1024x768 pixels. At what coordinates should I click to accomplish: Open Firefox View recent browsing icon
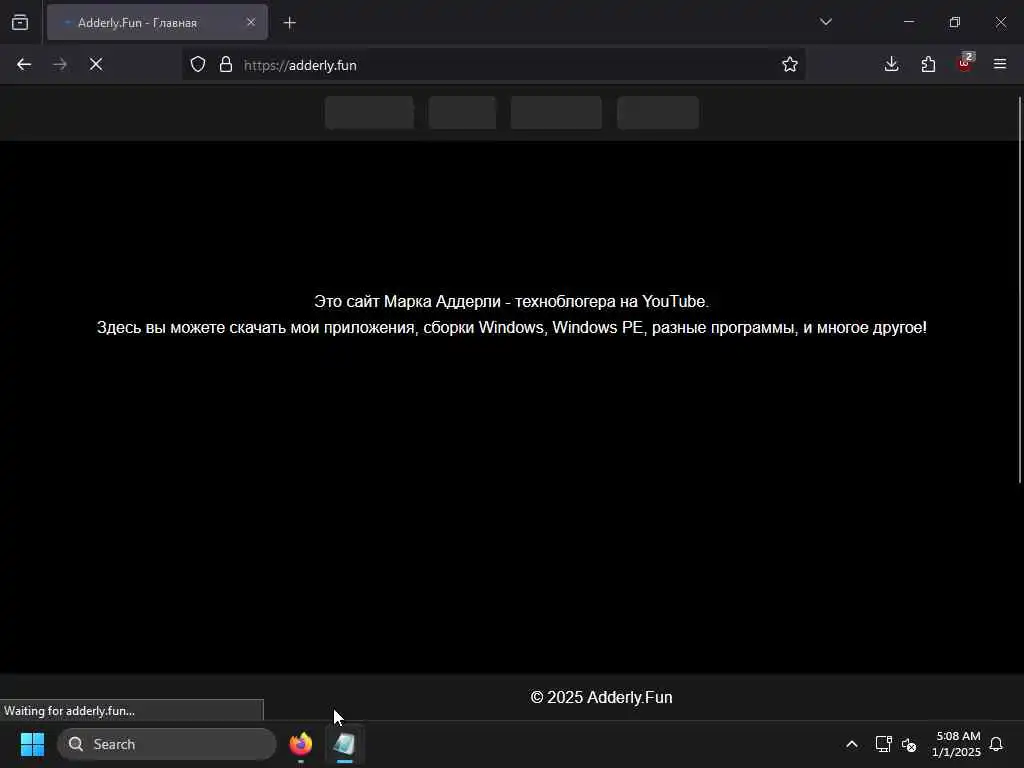[x=20, y=23]
